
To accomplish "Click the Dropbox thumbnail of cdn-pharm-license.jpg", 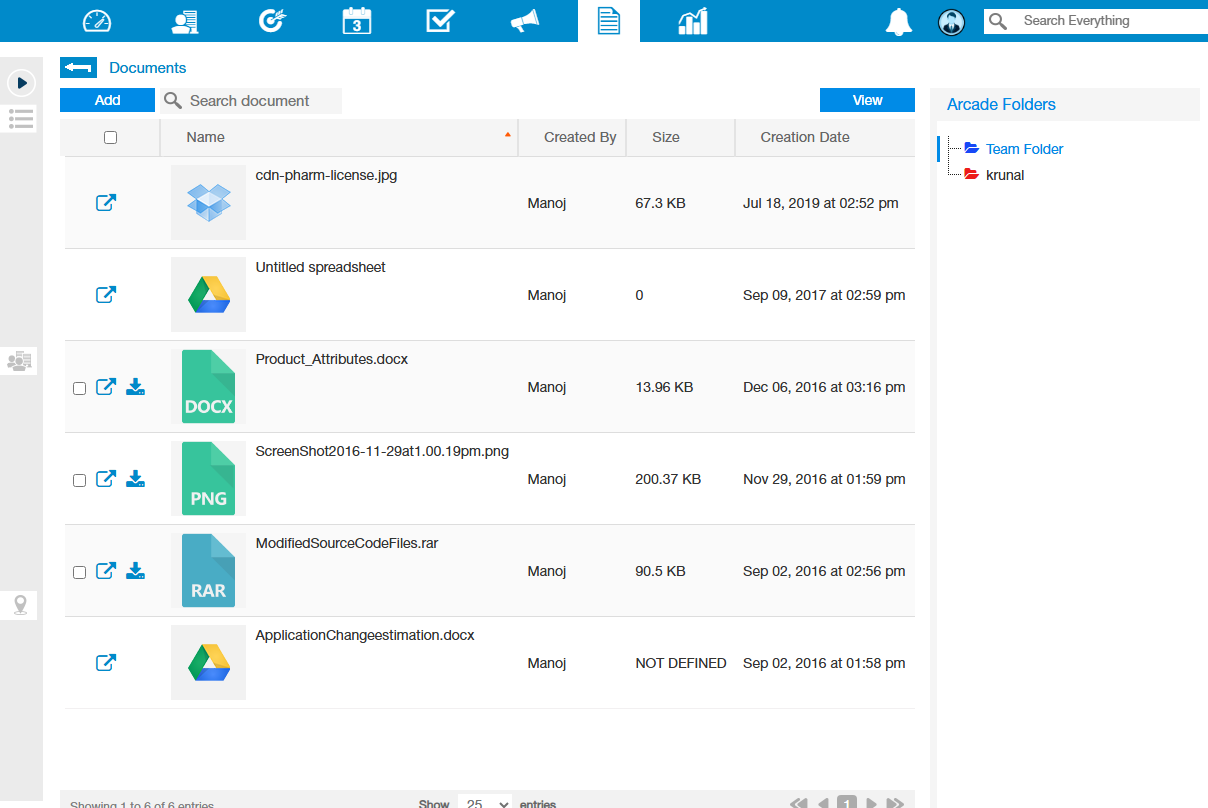I will 208,203.
